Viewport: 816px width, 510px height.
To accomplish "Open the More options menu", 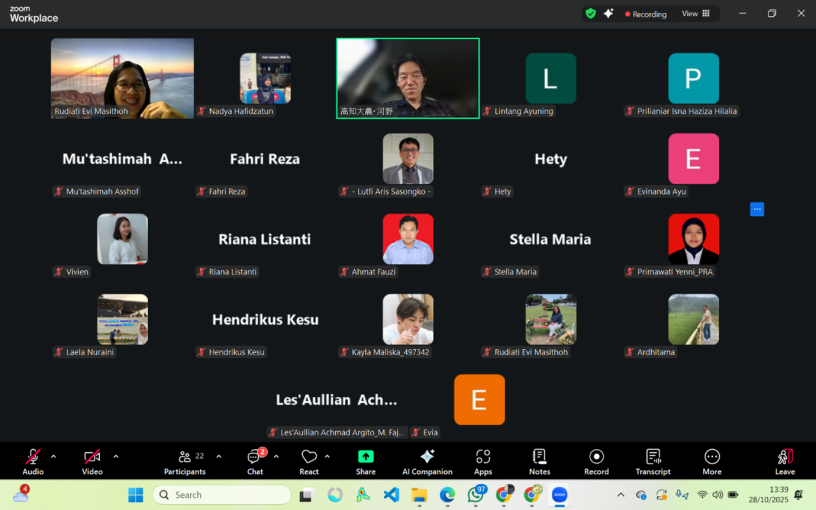I will 712,459.
